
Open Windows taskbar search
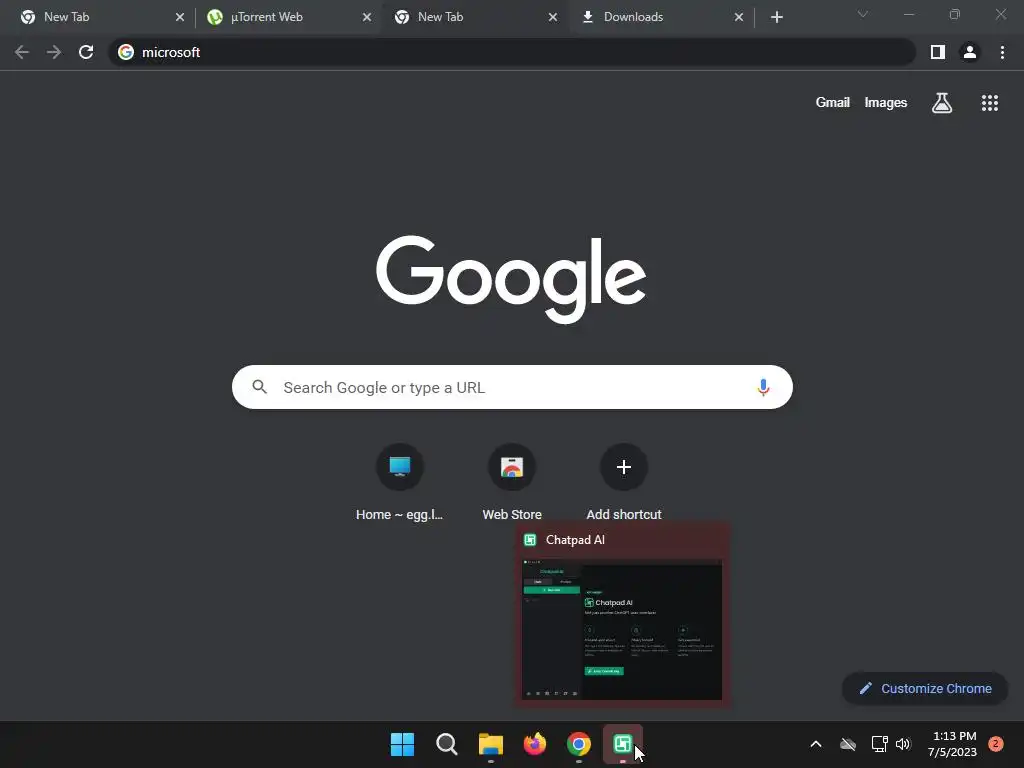tap(447, 744)
